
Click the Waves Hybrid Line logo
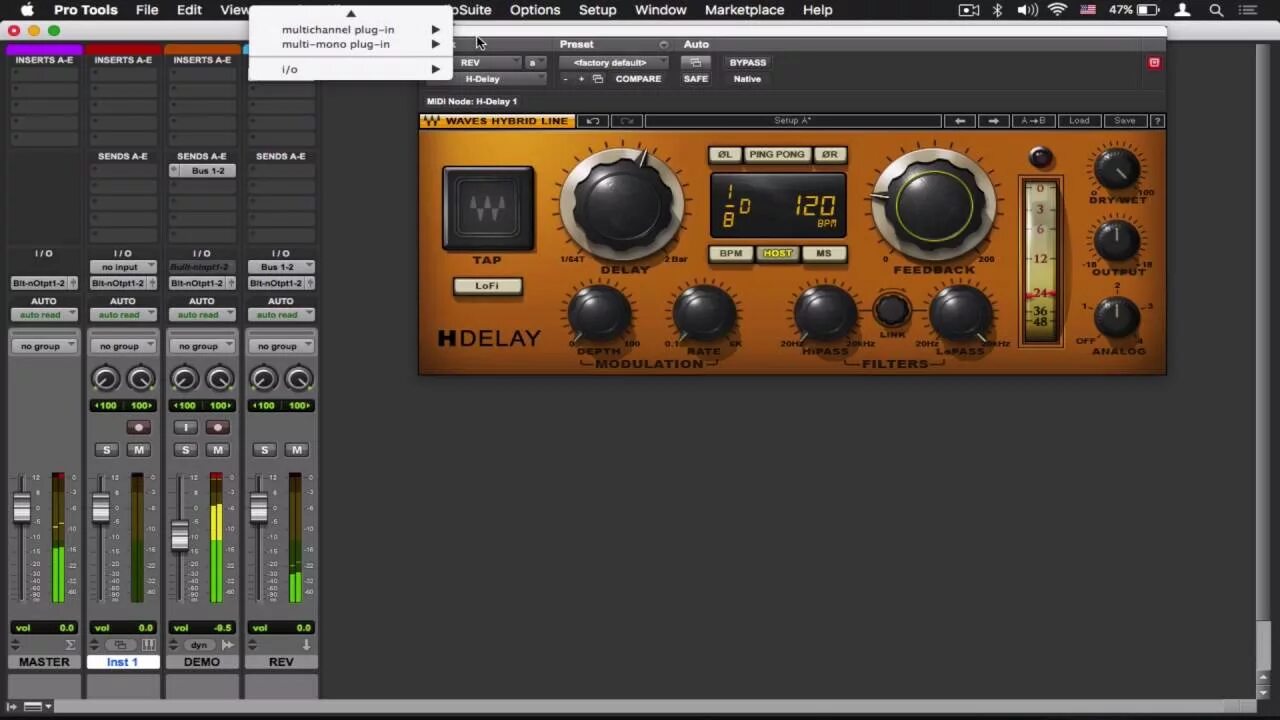click(x=497, y=120)
